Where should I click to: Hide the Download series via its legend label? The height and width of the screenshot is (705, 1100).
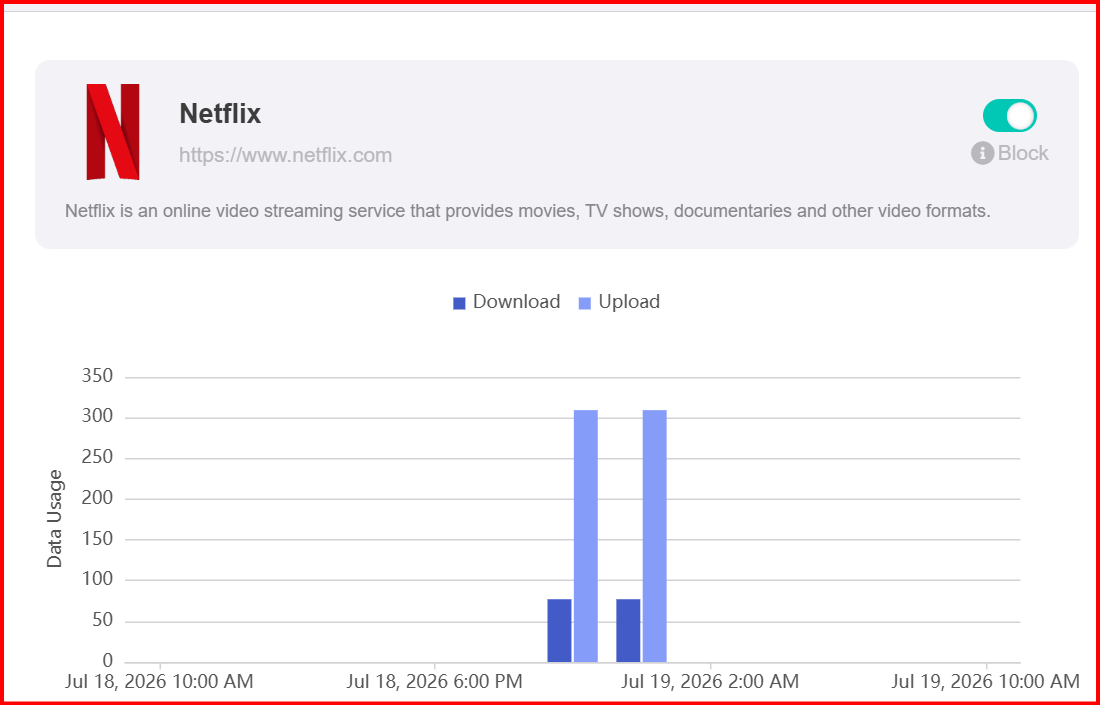pos(516,302)
